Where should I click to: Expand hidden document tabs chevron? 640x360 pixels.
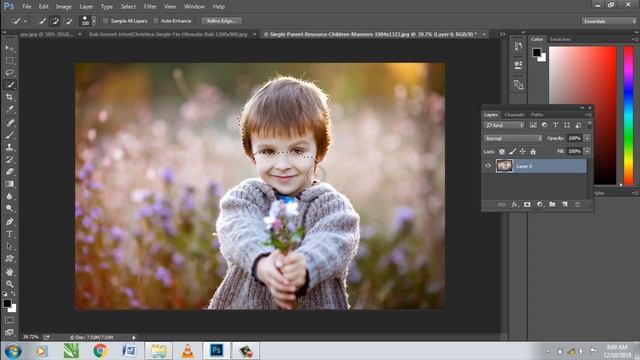tap(502, 34)
